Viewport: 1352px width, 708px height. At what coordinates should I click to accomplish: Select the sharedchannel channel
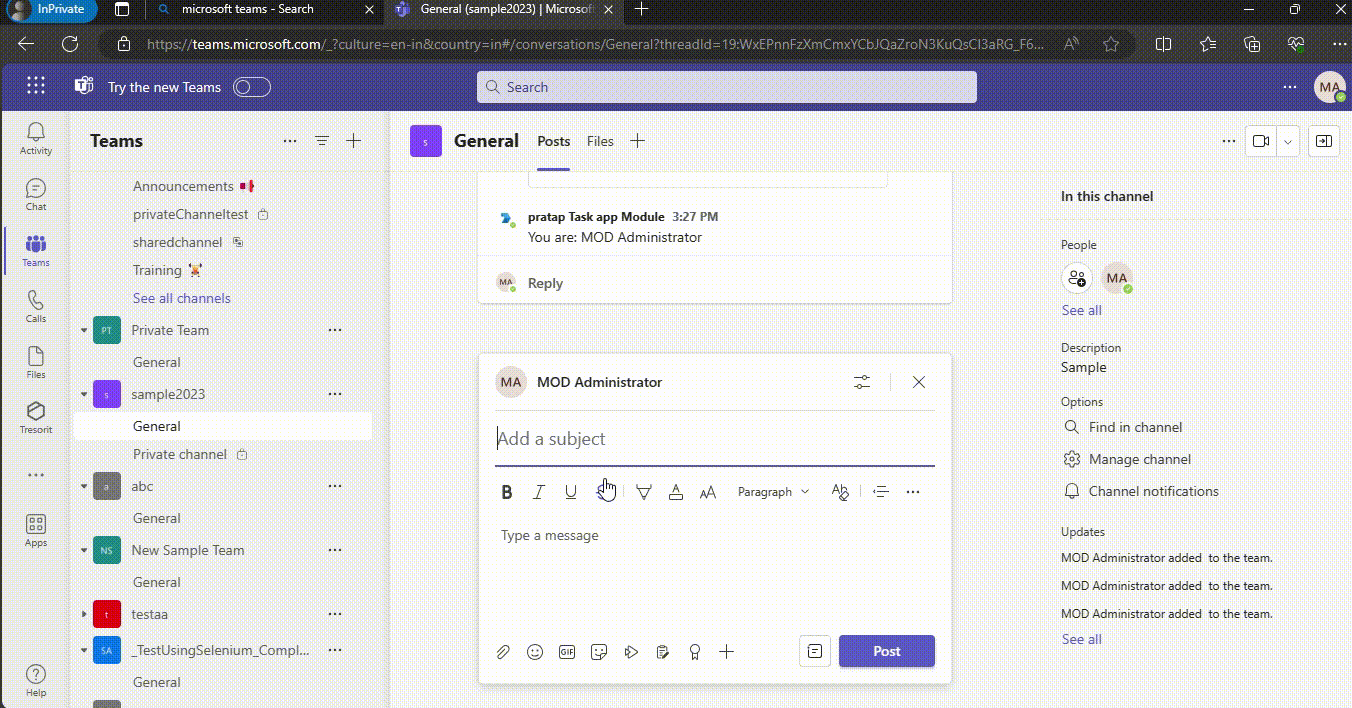point(178,242)
